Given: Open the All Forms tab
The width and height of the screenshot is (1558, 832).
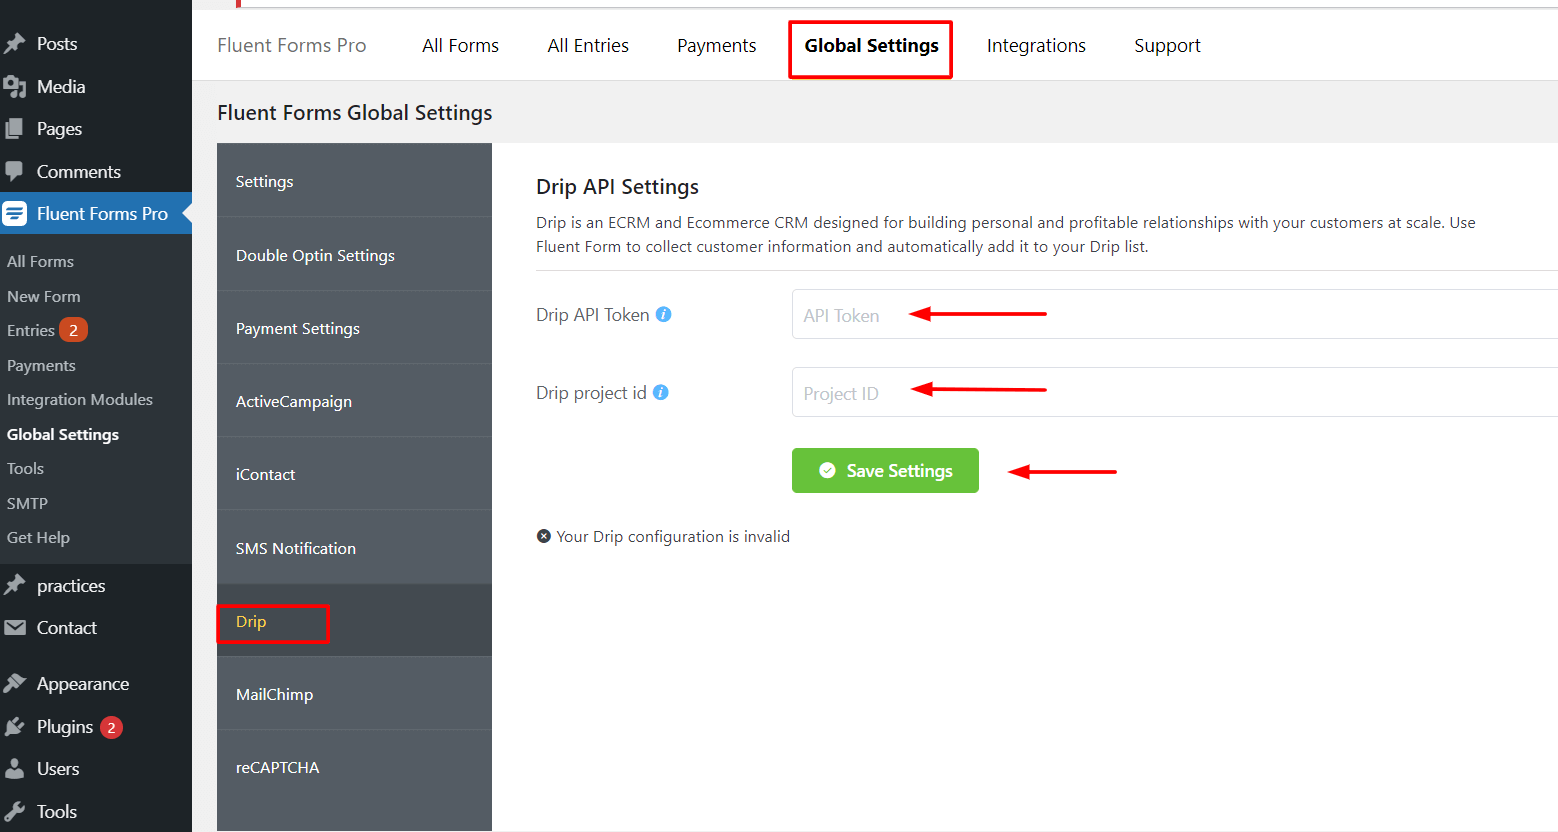Looking at the screenshot, I should pos(460,46).
